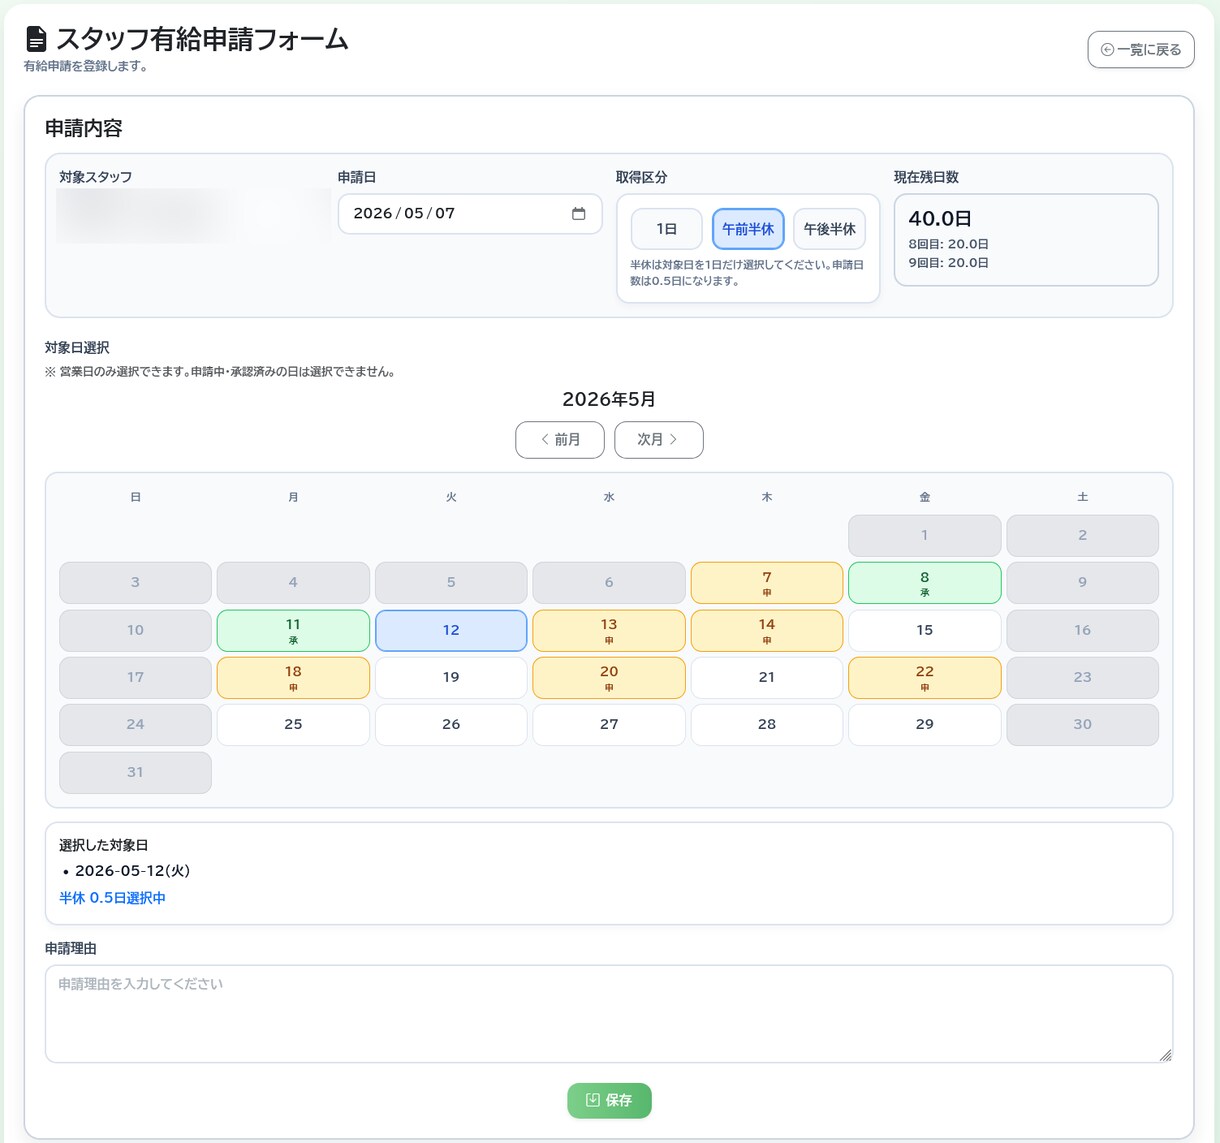Viewport: 1220px width, 1143px height.
Task: Click the 40.0日 remaining days value
Action: click(940, 218)
